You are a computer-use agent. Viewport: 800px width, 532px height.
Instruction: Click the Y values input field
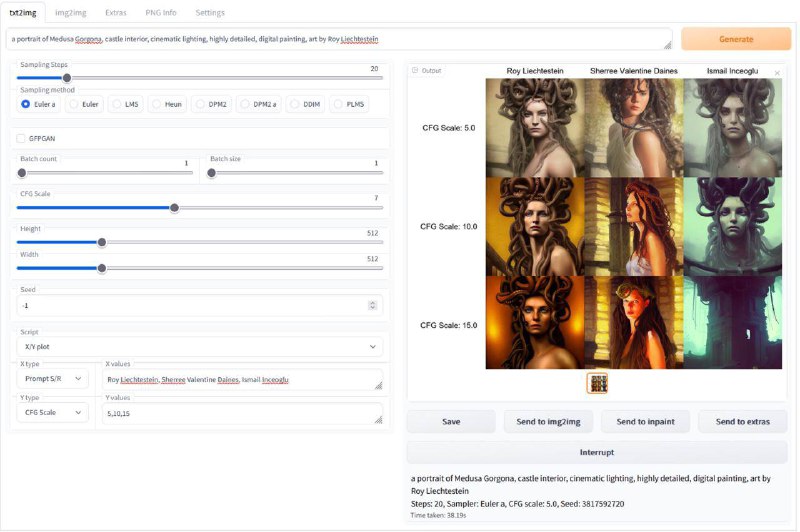pos(242,413)
